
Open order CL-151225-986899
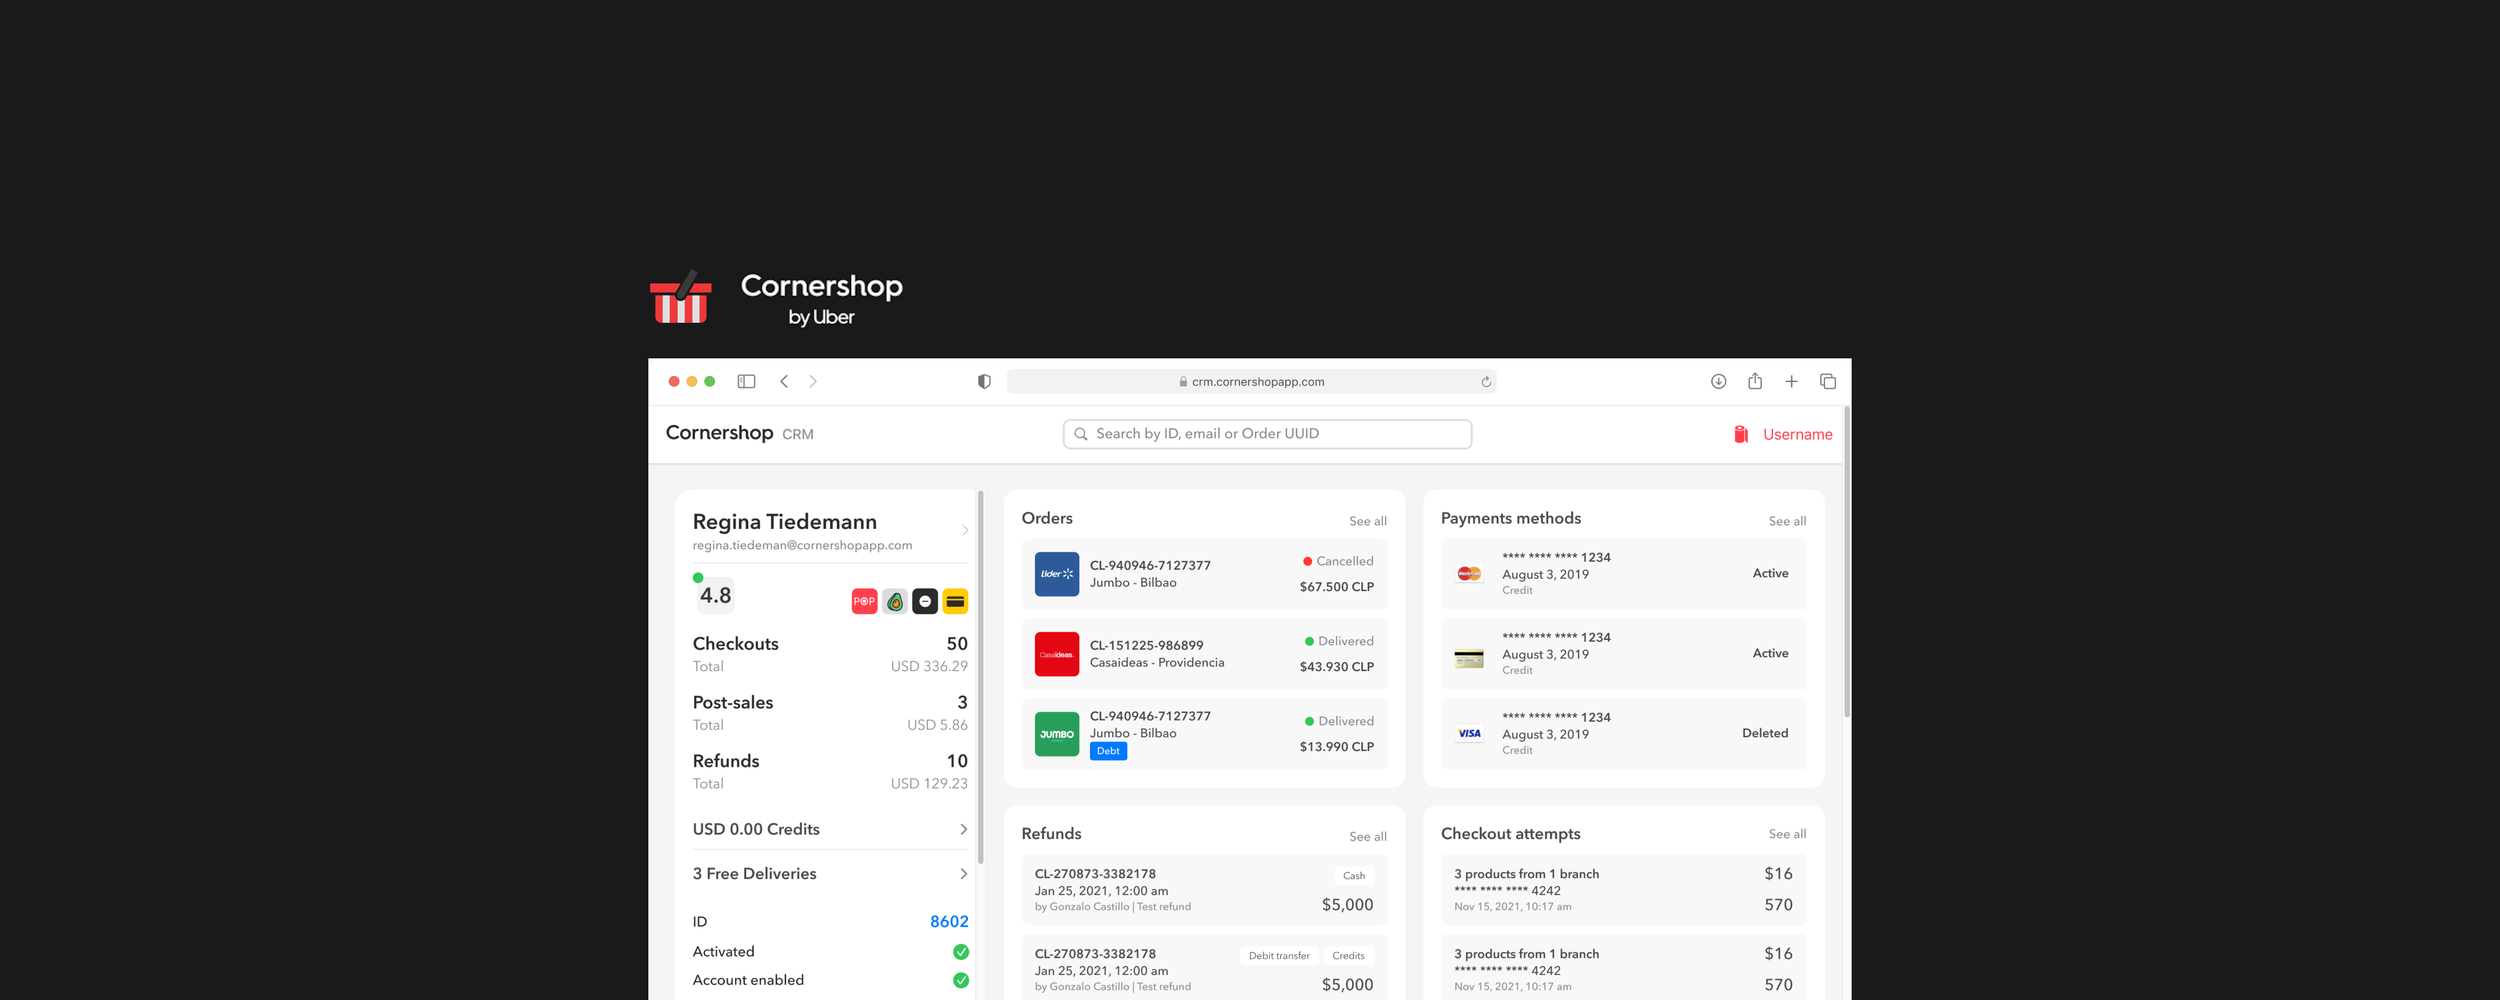coord(1204,654)
